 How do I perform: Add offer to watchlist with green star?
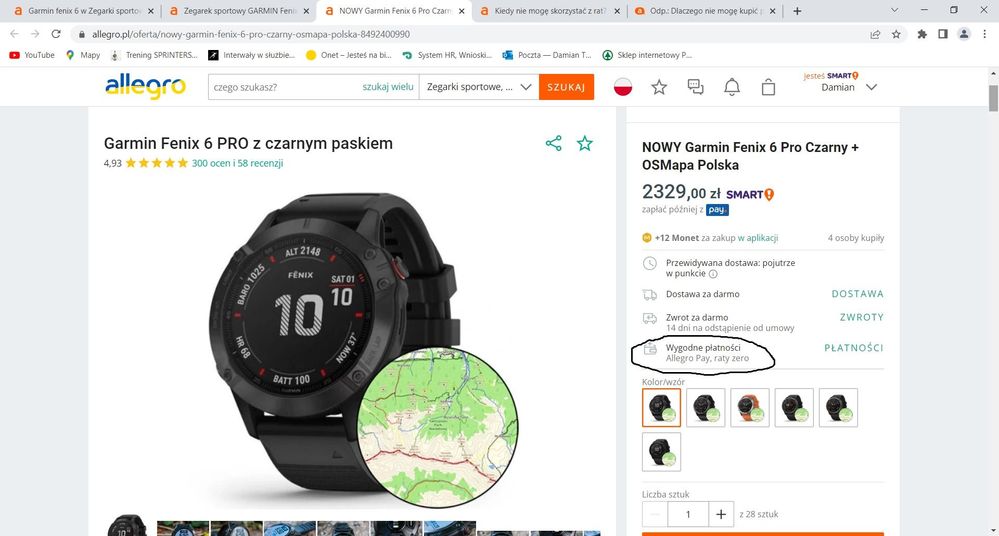[584, 143]
